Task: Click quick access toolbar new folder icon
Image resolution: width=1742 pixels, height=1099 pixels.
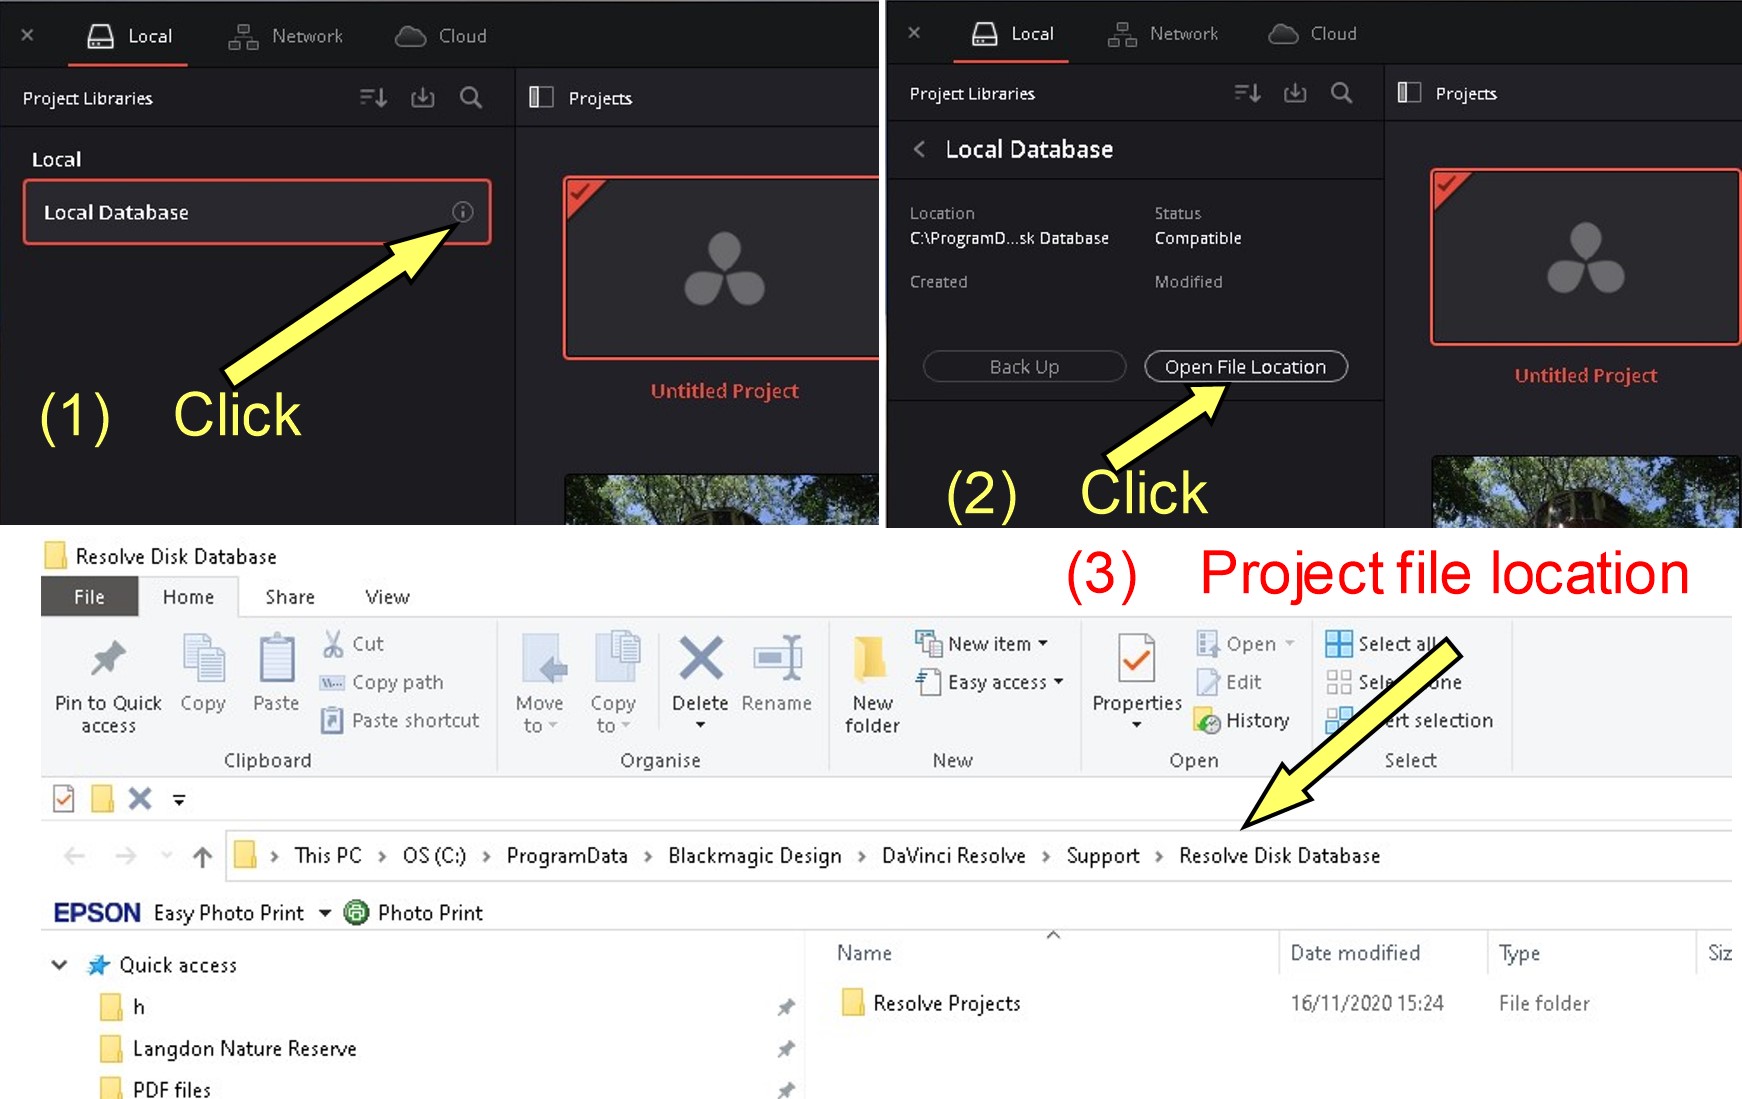Action: pos(102,799)
